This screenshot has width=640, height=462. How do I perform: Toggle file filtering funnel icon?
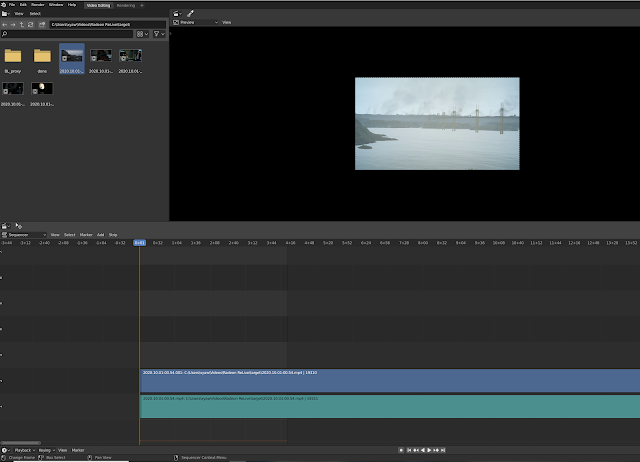point(156,34)
